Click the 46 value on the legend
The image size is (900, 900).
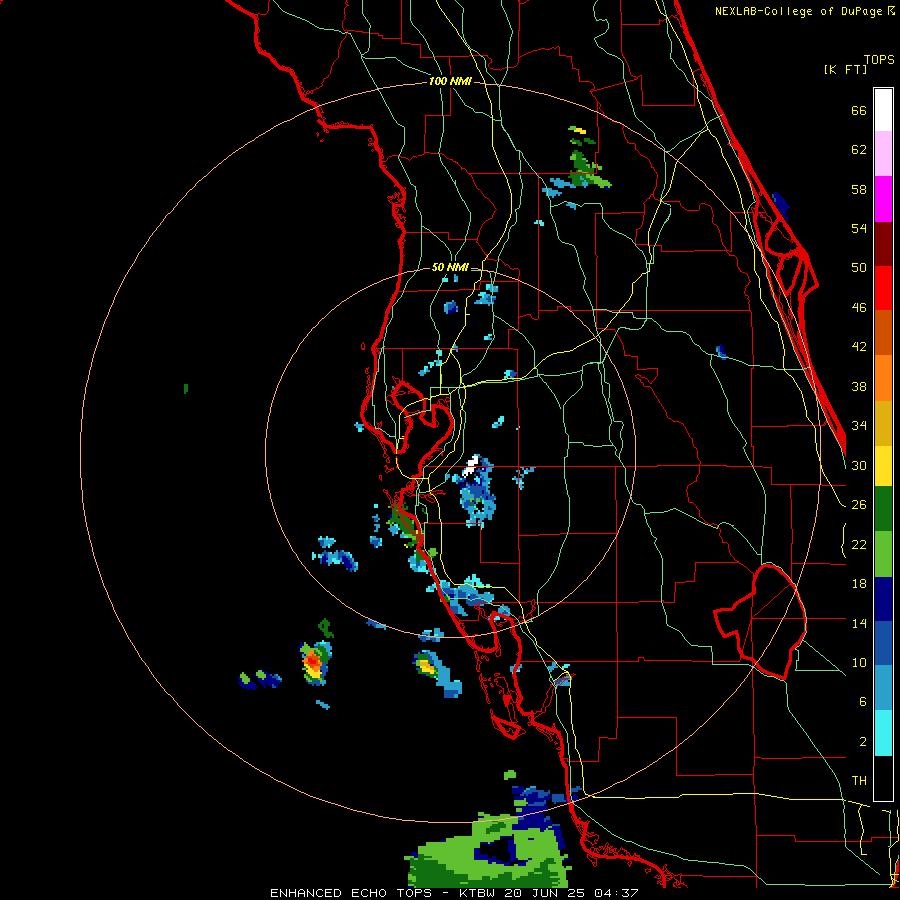(x=859, y=308)
